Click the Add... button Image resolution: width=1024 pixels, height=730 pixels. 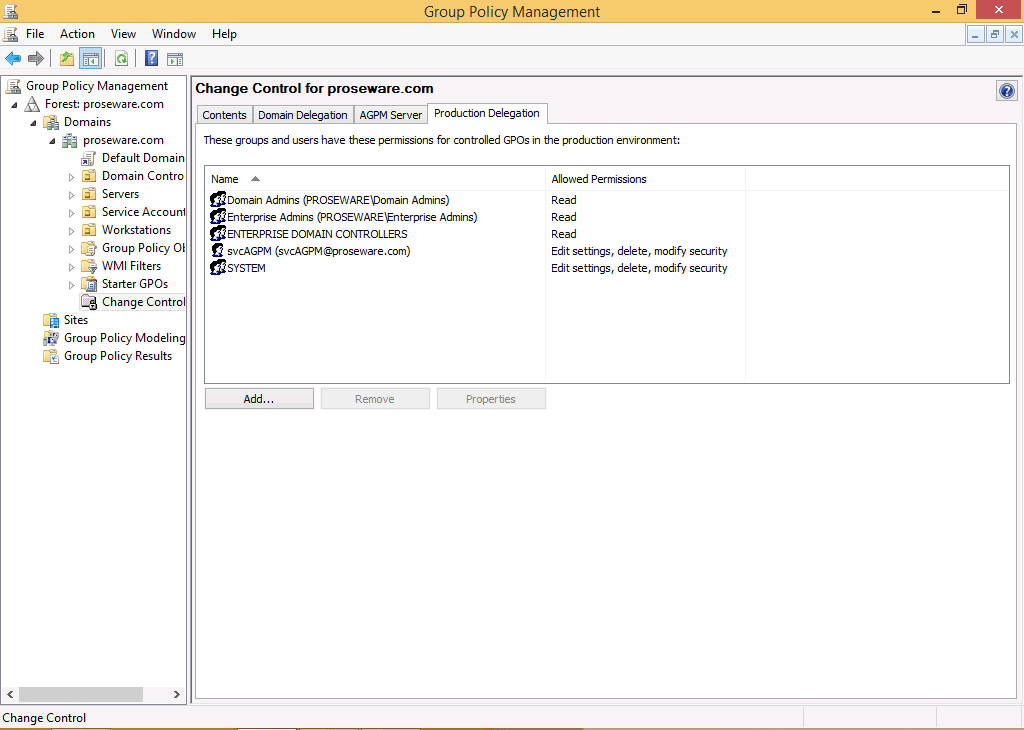(259, 399)
